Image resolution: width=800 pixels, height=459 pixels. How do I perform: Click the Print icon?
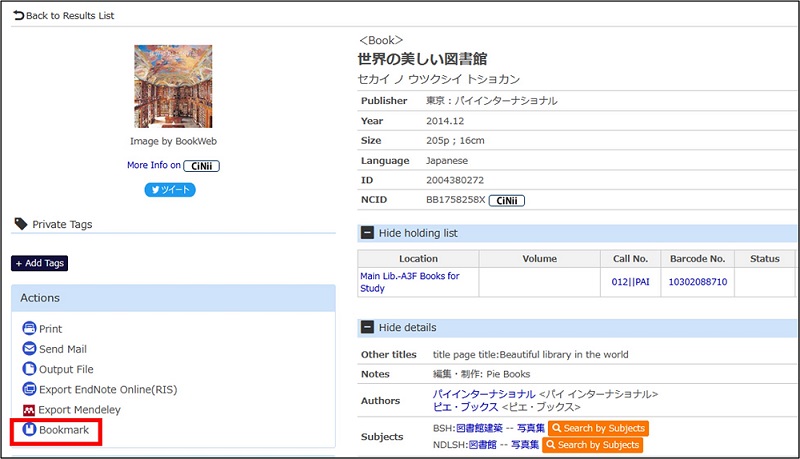point(30,328)
